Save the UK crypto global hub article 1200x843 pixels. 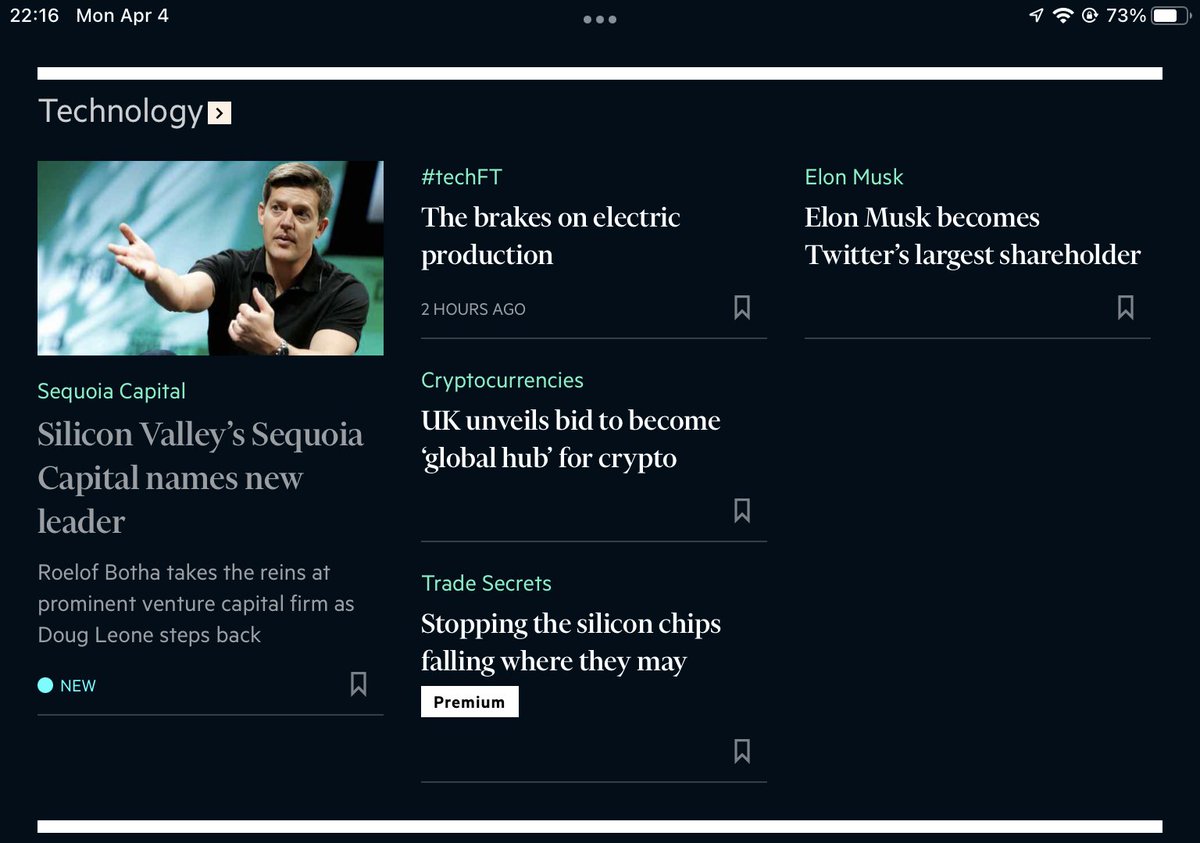pyautogui.click(x=742, y=510)
